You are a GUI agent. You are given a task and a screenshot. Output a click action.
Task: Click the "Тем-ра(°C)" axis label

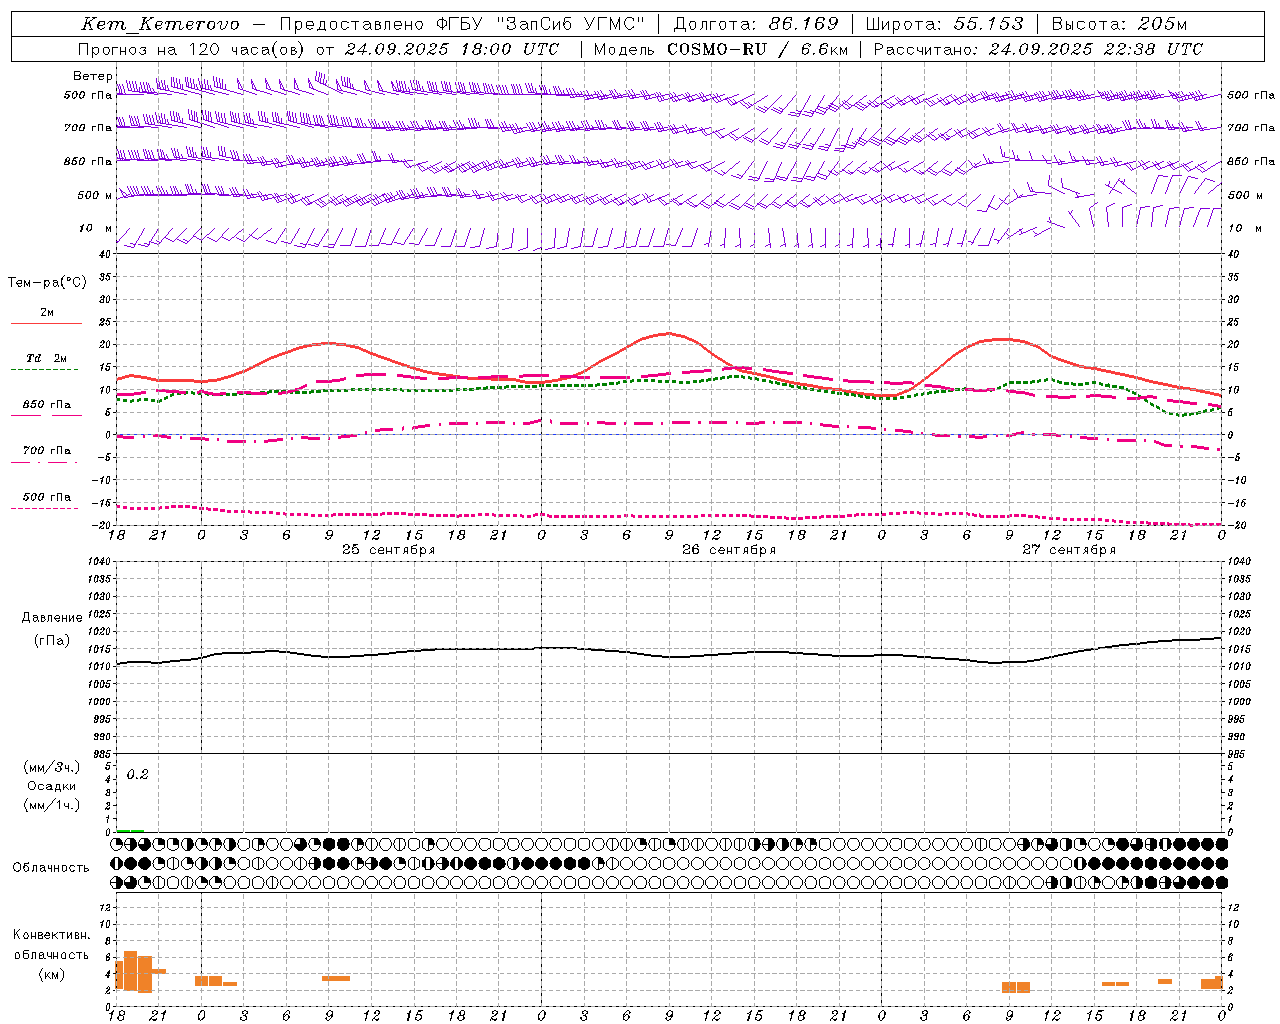47,283
